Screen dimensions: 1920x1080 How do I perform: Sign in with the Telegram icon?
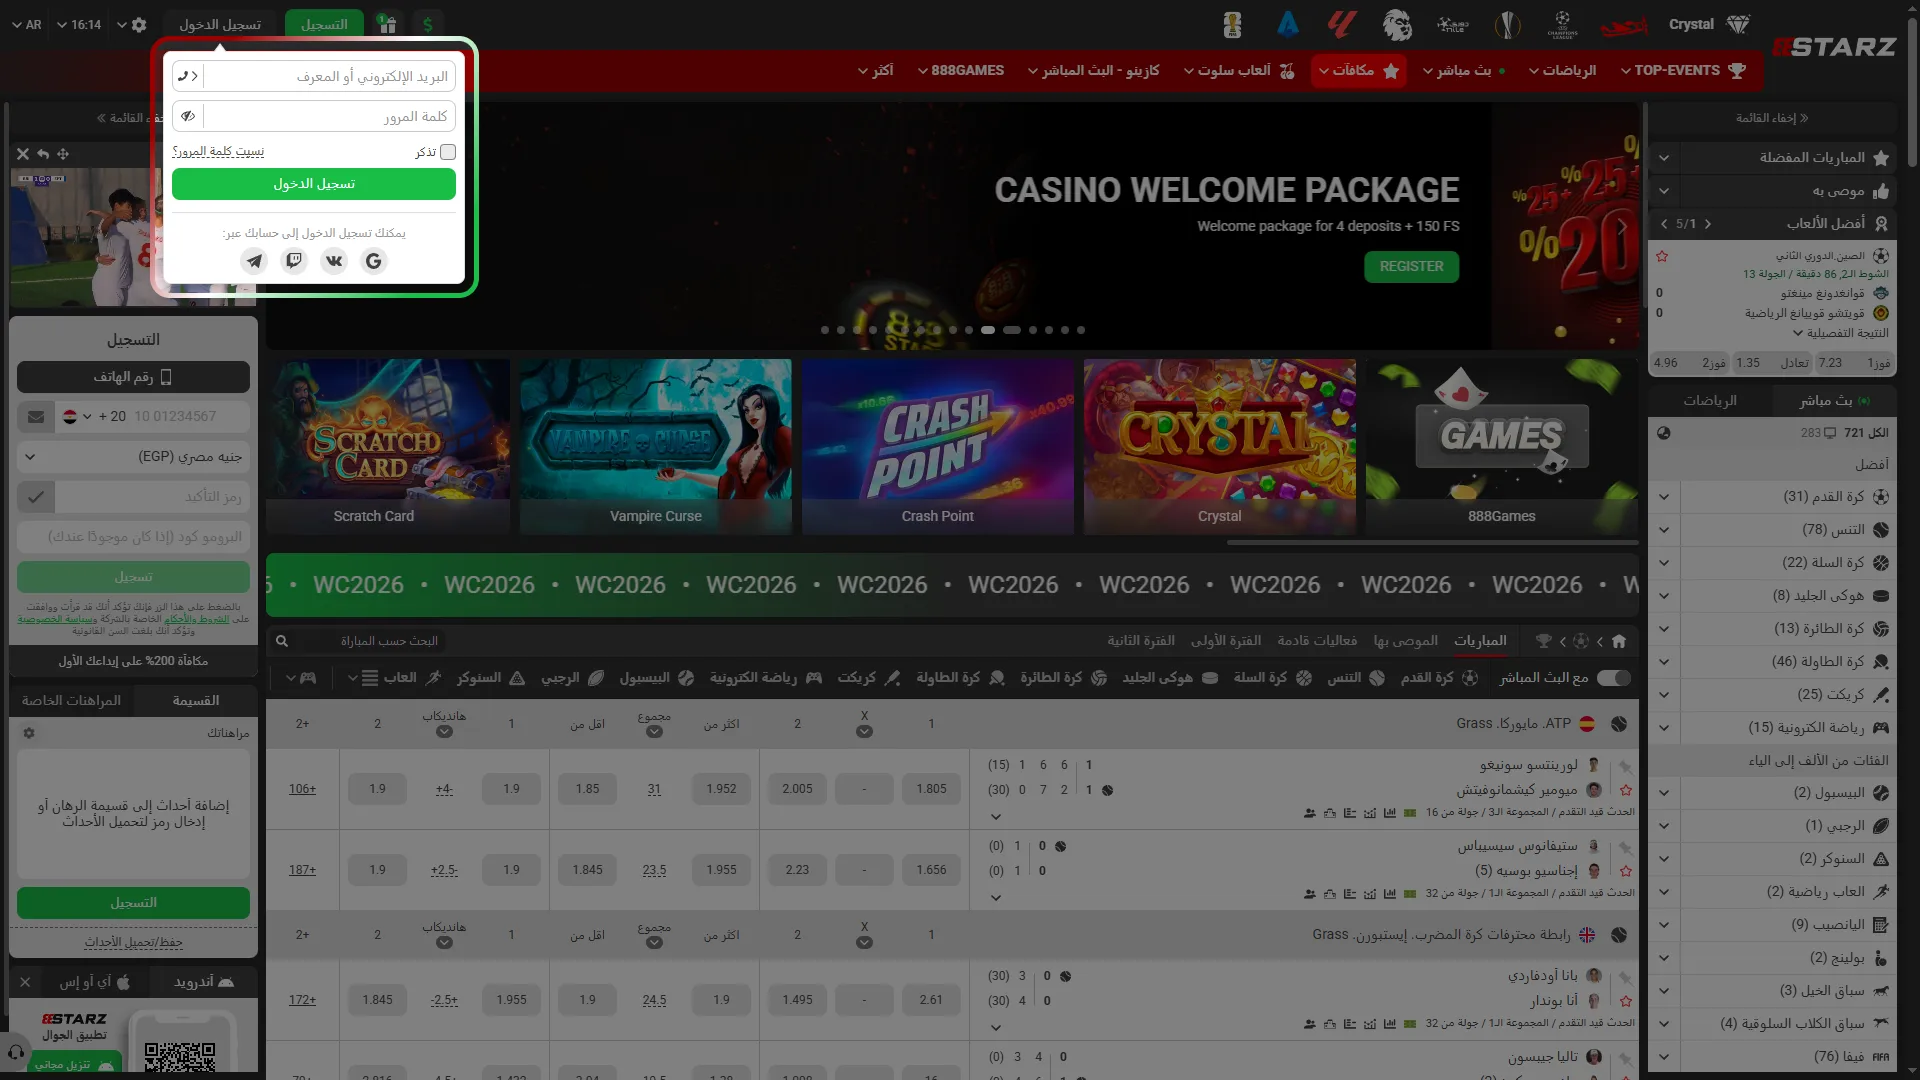point(254,261)
